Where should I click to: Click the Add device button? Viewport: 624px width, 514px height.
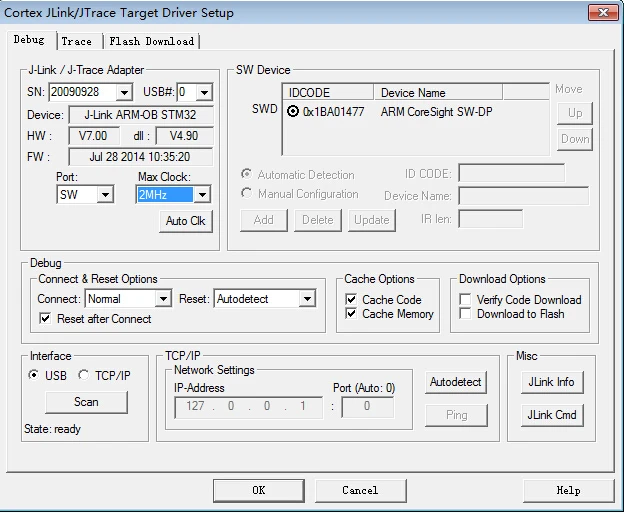point(263,220)
